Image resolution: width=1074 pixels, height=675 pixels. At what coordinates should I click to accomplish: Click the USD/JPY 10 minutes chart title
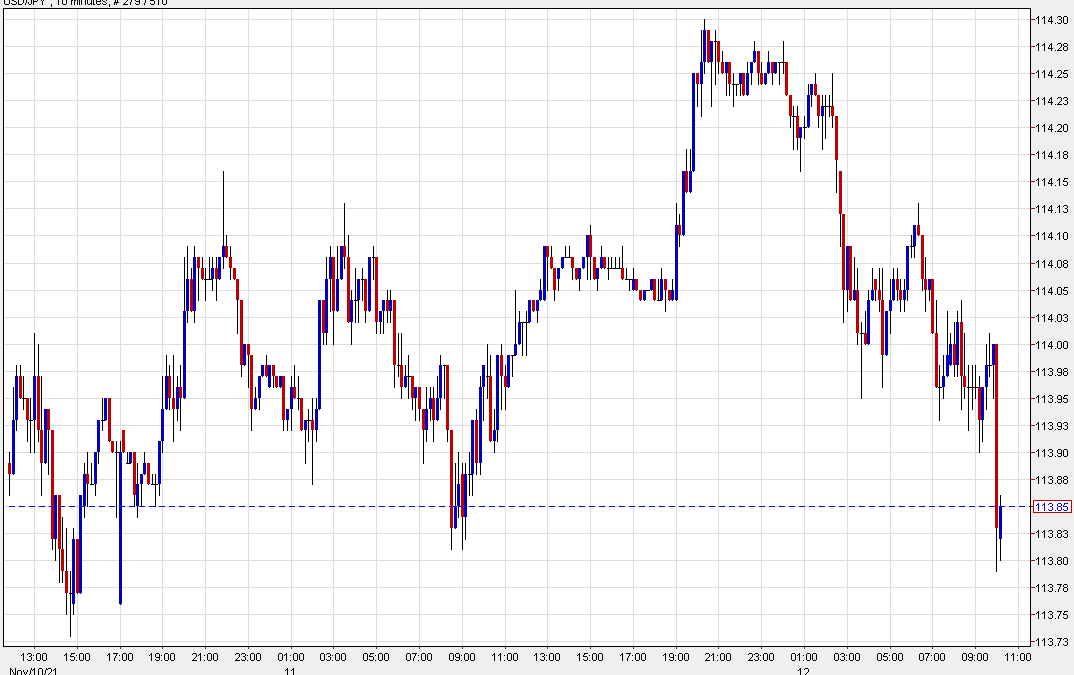pyautogui.click(x=86, y=3)
